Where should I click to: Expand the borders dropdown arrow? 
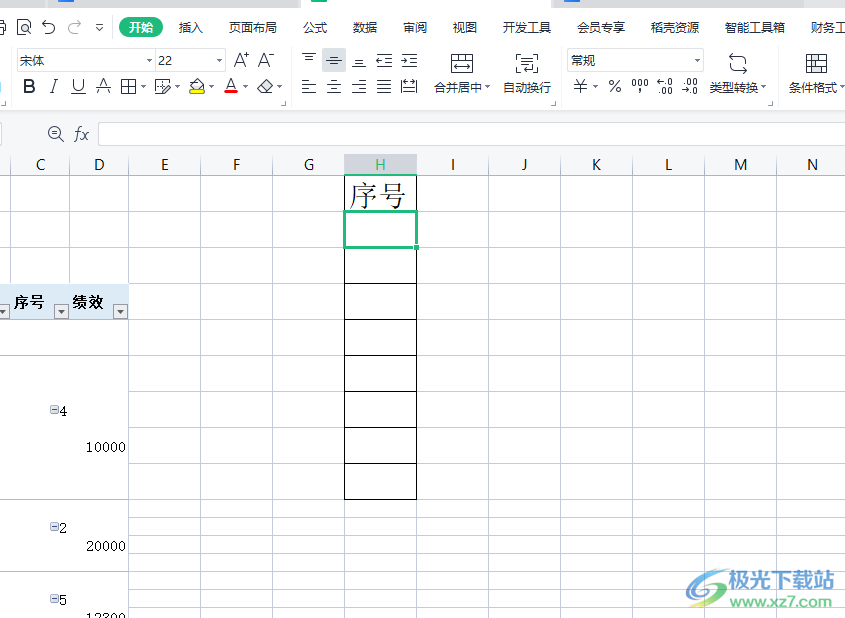(143, 86)
